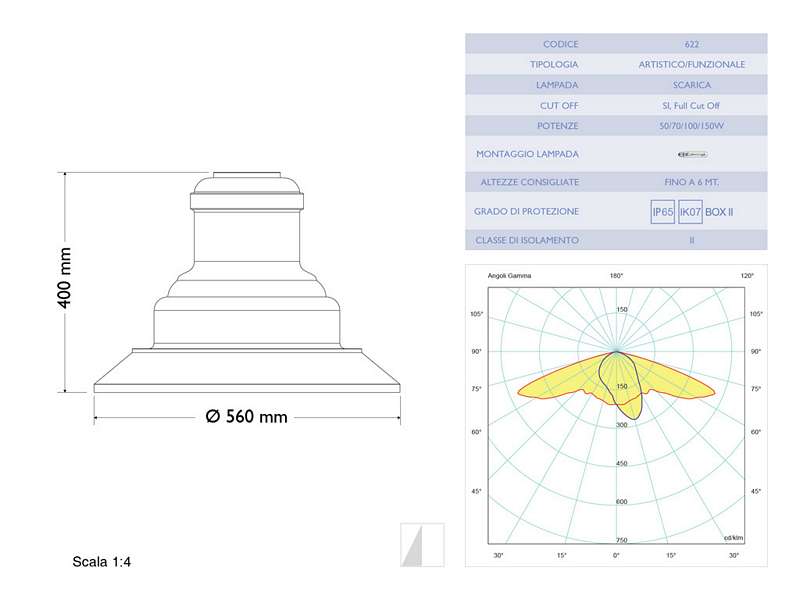Select the IP65 protection badge
Image resolution: width=800 pixels, height=600 pixels.
[x=662, y=211]
